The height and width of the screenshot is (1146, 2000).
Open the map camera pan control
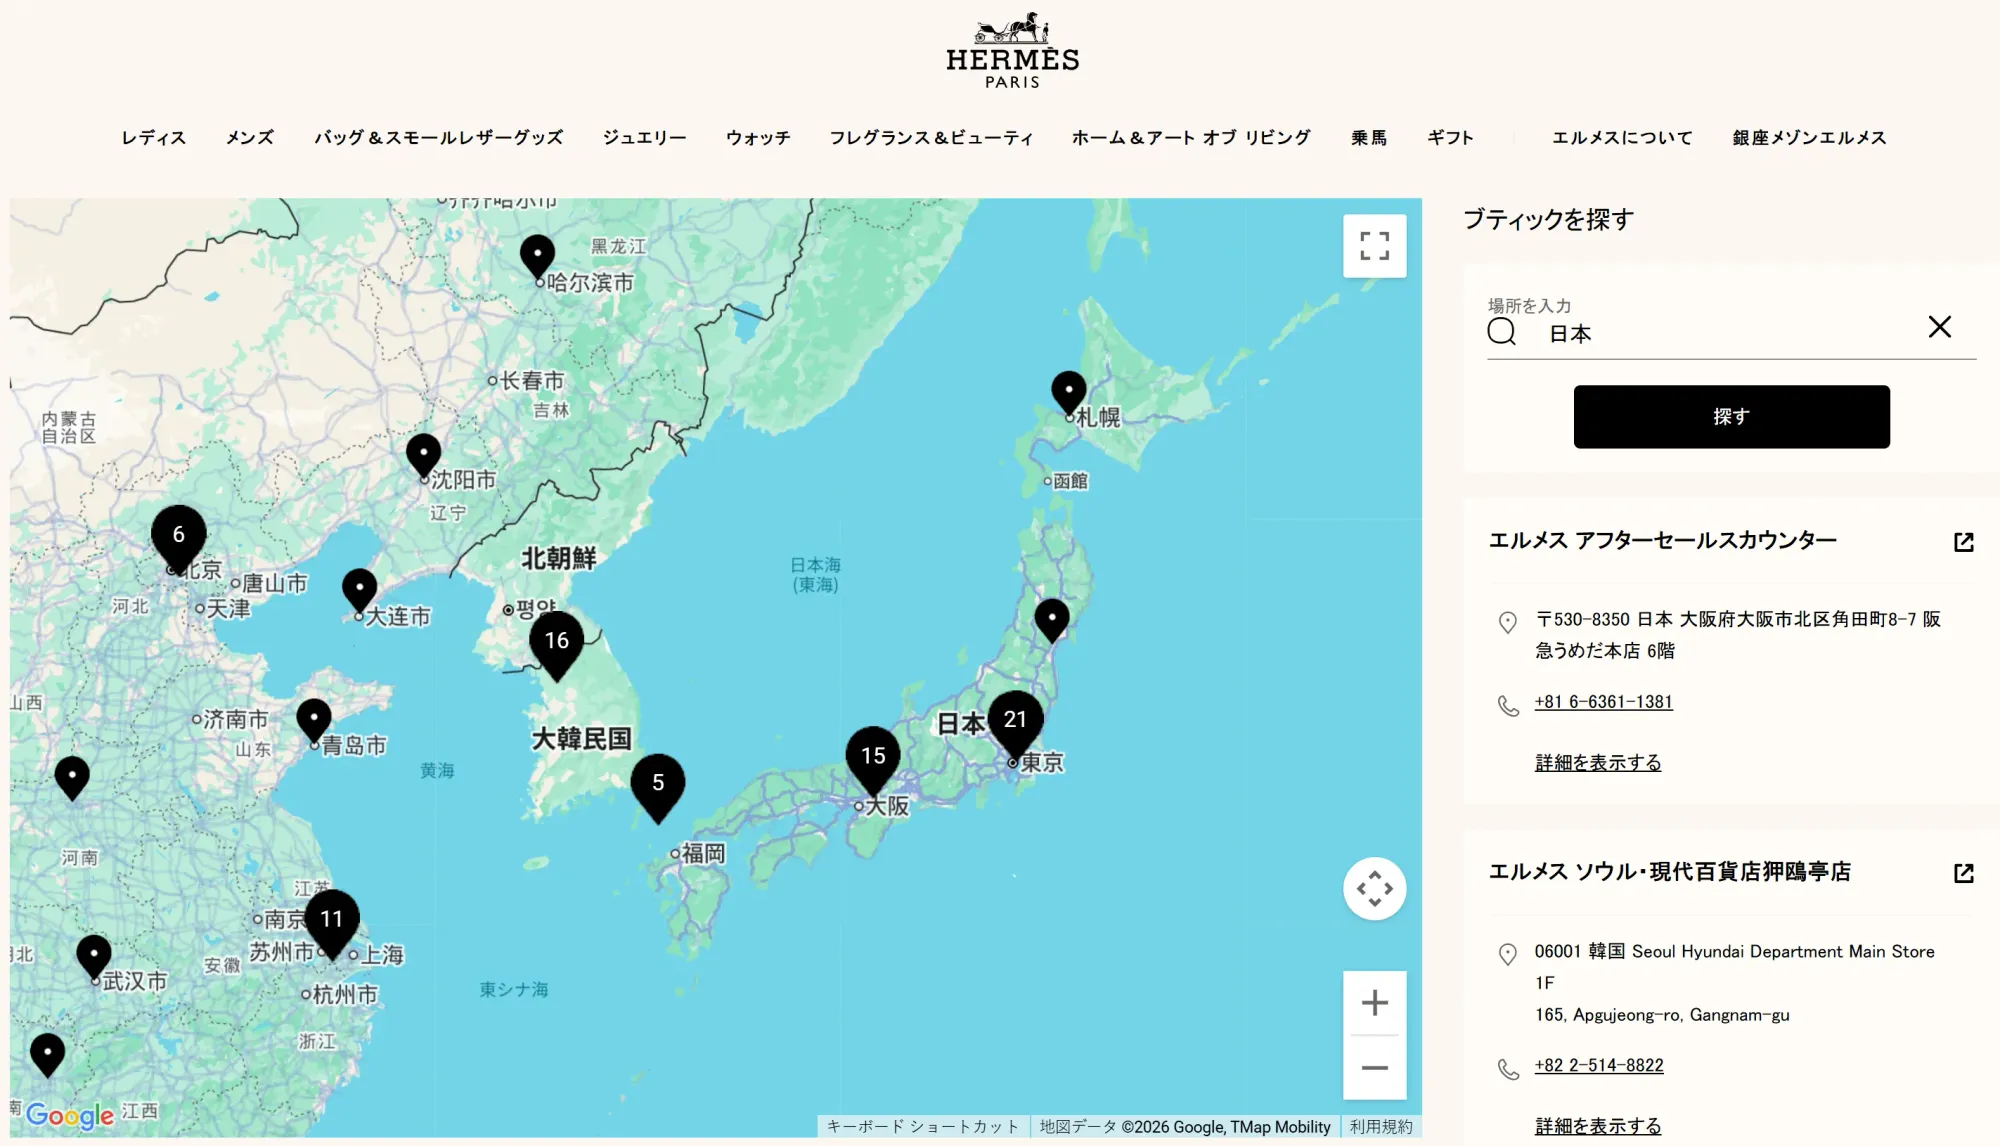coord(1374,888)
